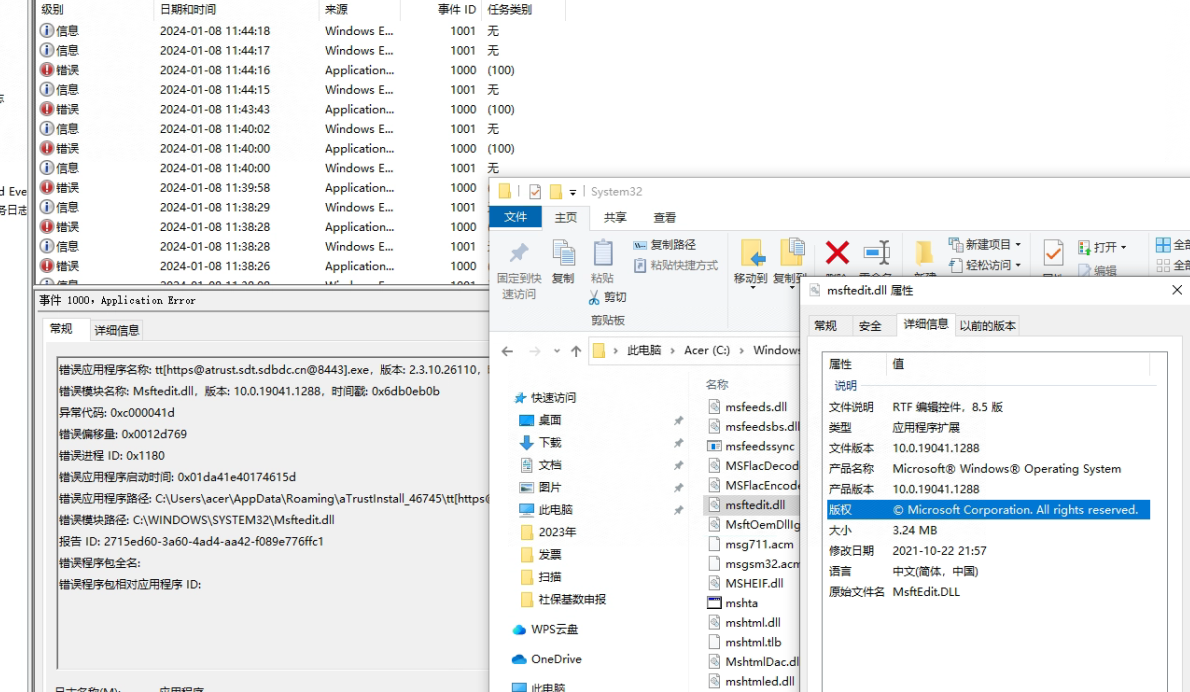This screenshot has width=1190, height=692.
Task: Click the Move to folder icon
Action: click(x=752, y=253)
